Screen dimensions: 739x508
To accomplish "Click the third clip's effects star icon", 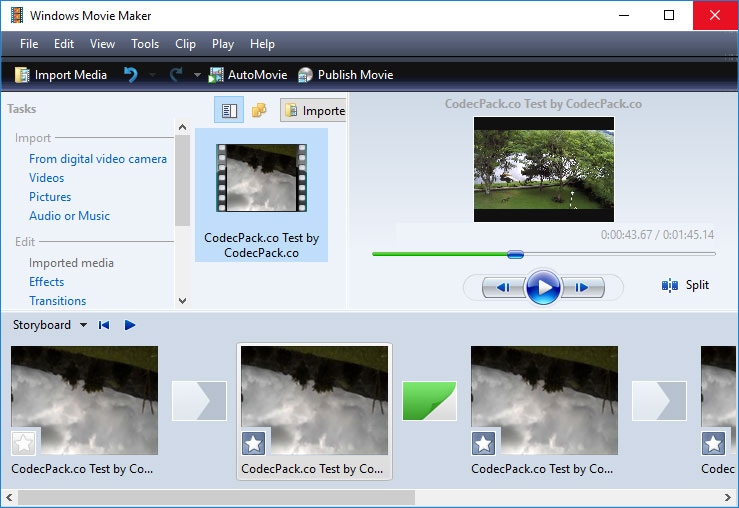I will click(x=484, y=443).
